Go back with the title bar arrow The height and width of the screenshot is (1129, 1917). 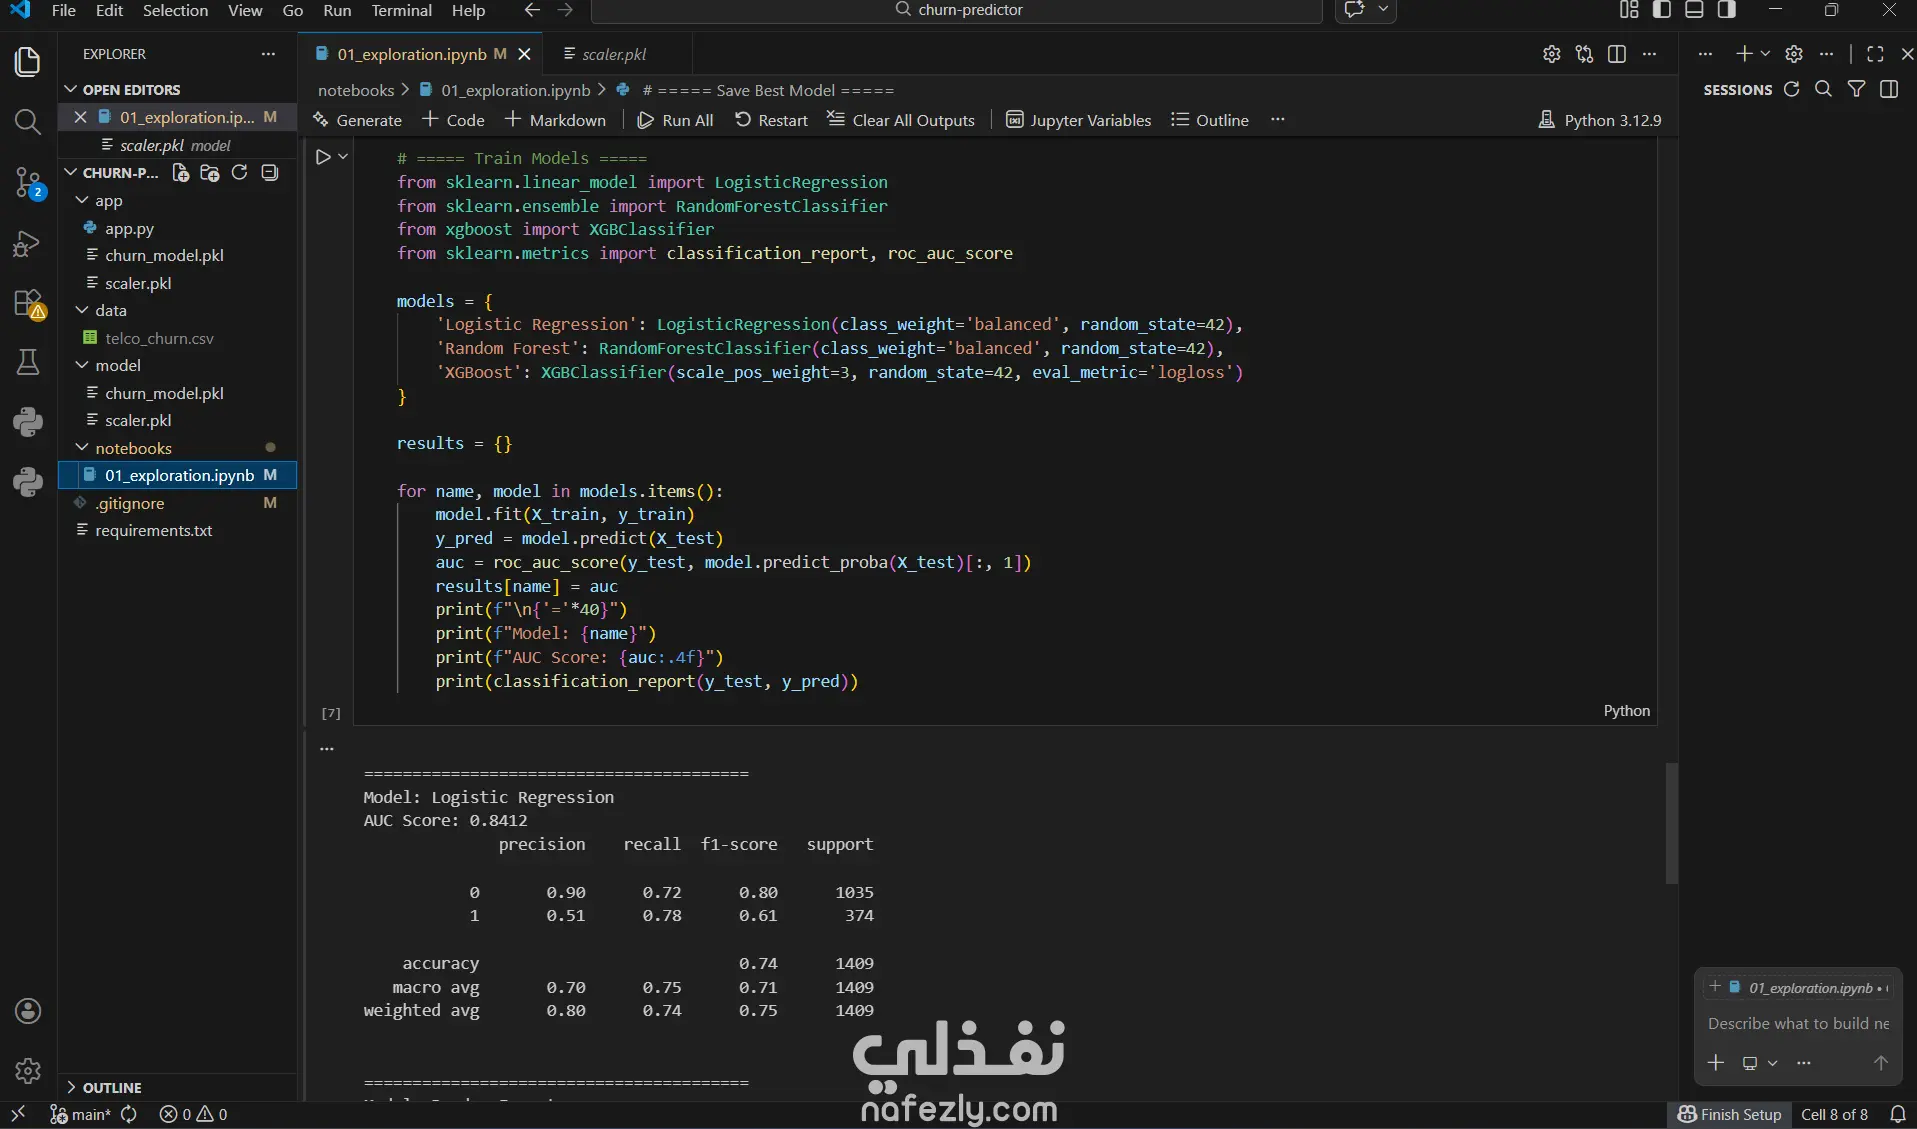coord(532,10)
